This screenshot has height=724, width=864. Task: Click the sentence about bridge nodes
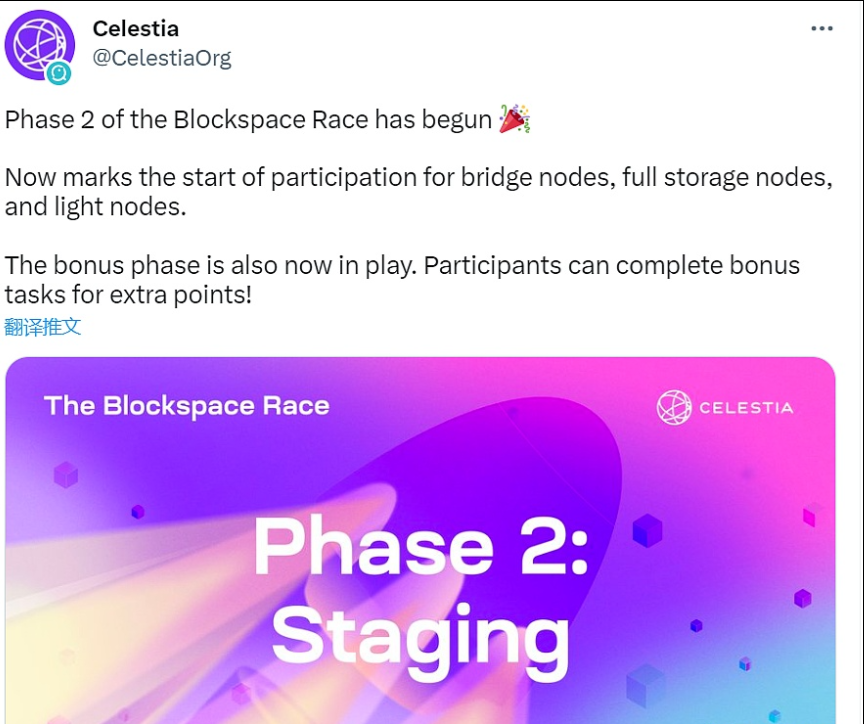pos(418,192)
